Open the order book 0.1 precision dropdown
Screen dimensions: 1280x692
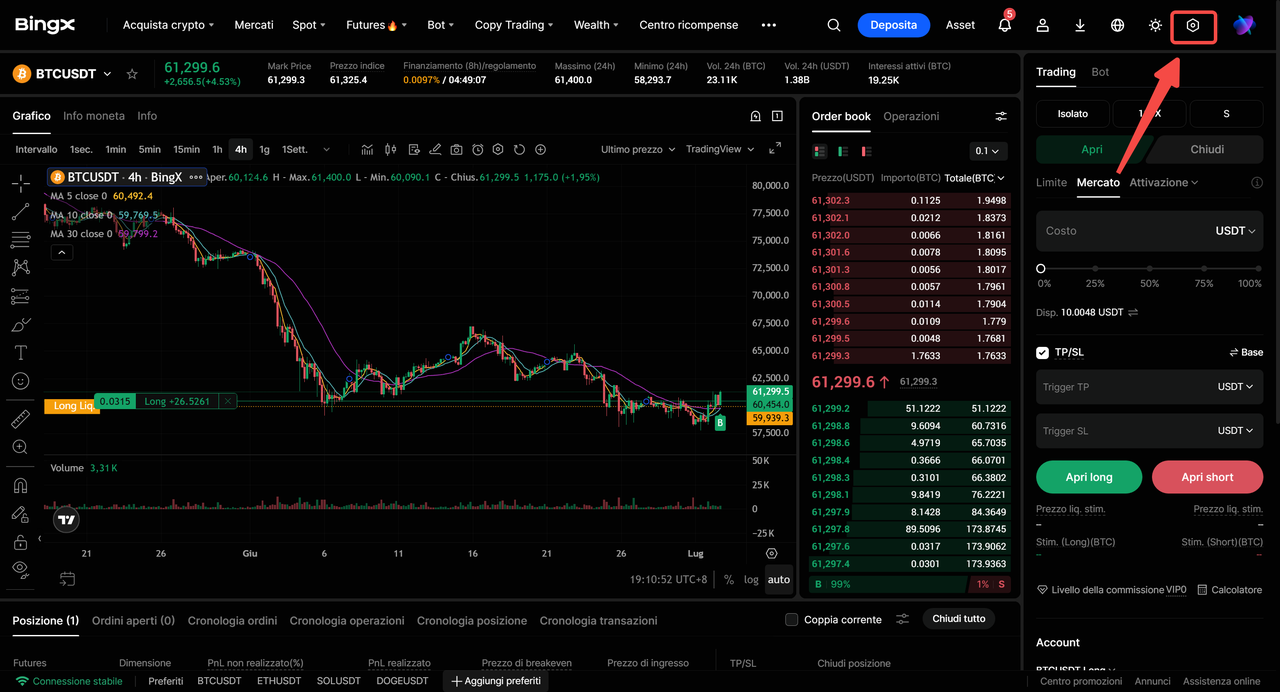click(x=988, y=151)
